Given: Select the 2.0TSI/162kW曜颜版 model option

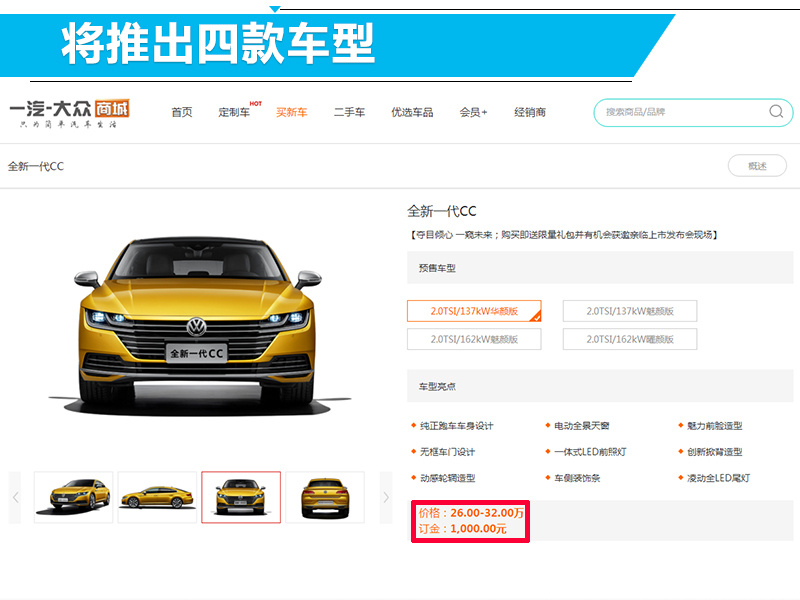Looking at the screenshot, I should tap(630, 339).
